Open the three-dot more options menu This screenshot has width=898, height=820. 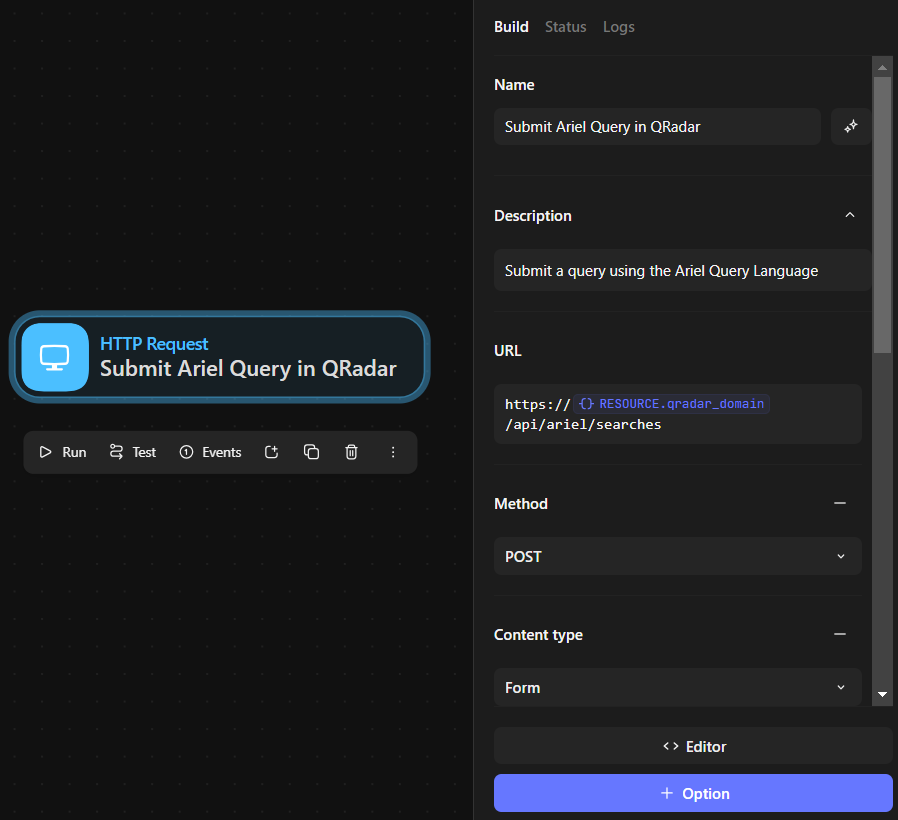click(393, 452)
